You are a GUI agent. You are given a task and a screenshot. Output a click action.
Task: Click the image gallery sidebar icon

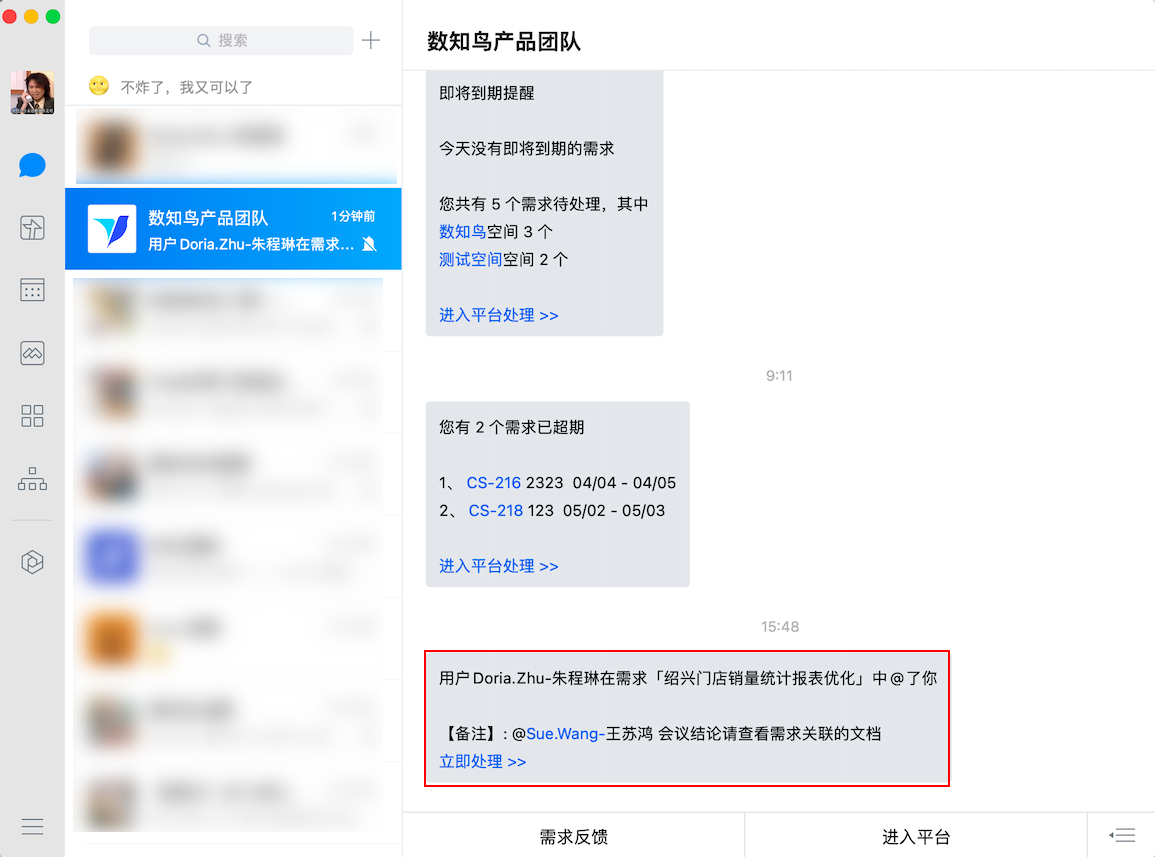pyautogui.click(x=32, y=353)
